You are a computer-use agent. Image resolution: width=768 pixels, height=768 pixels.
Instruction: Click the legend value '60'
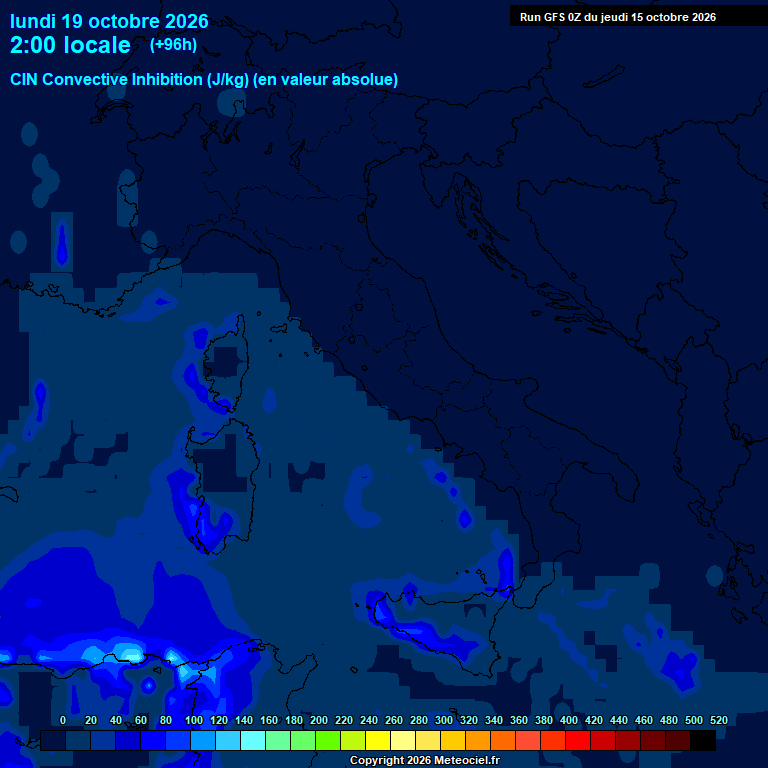point(141,720)
